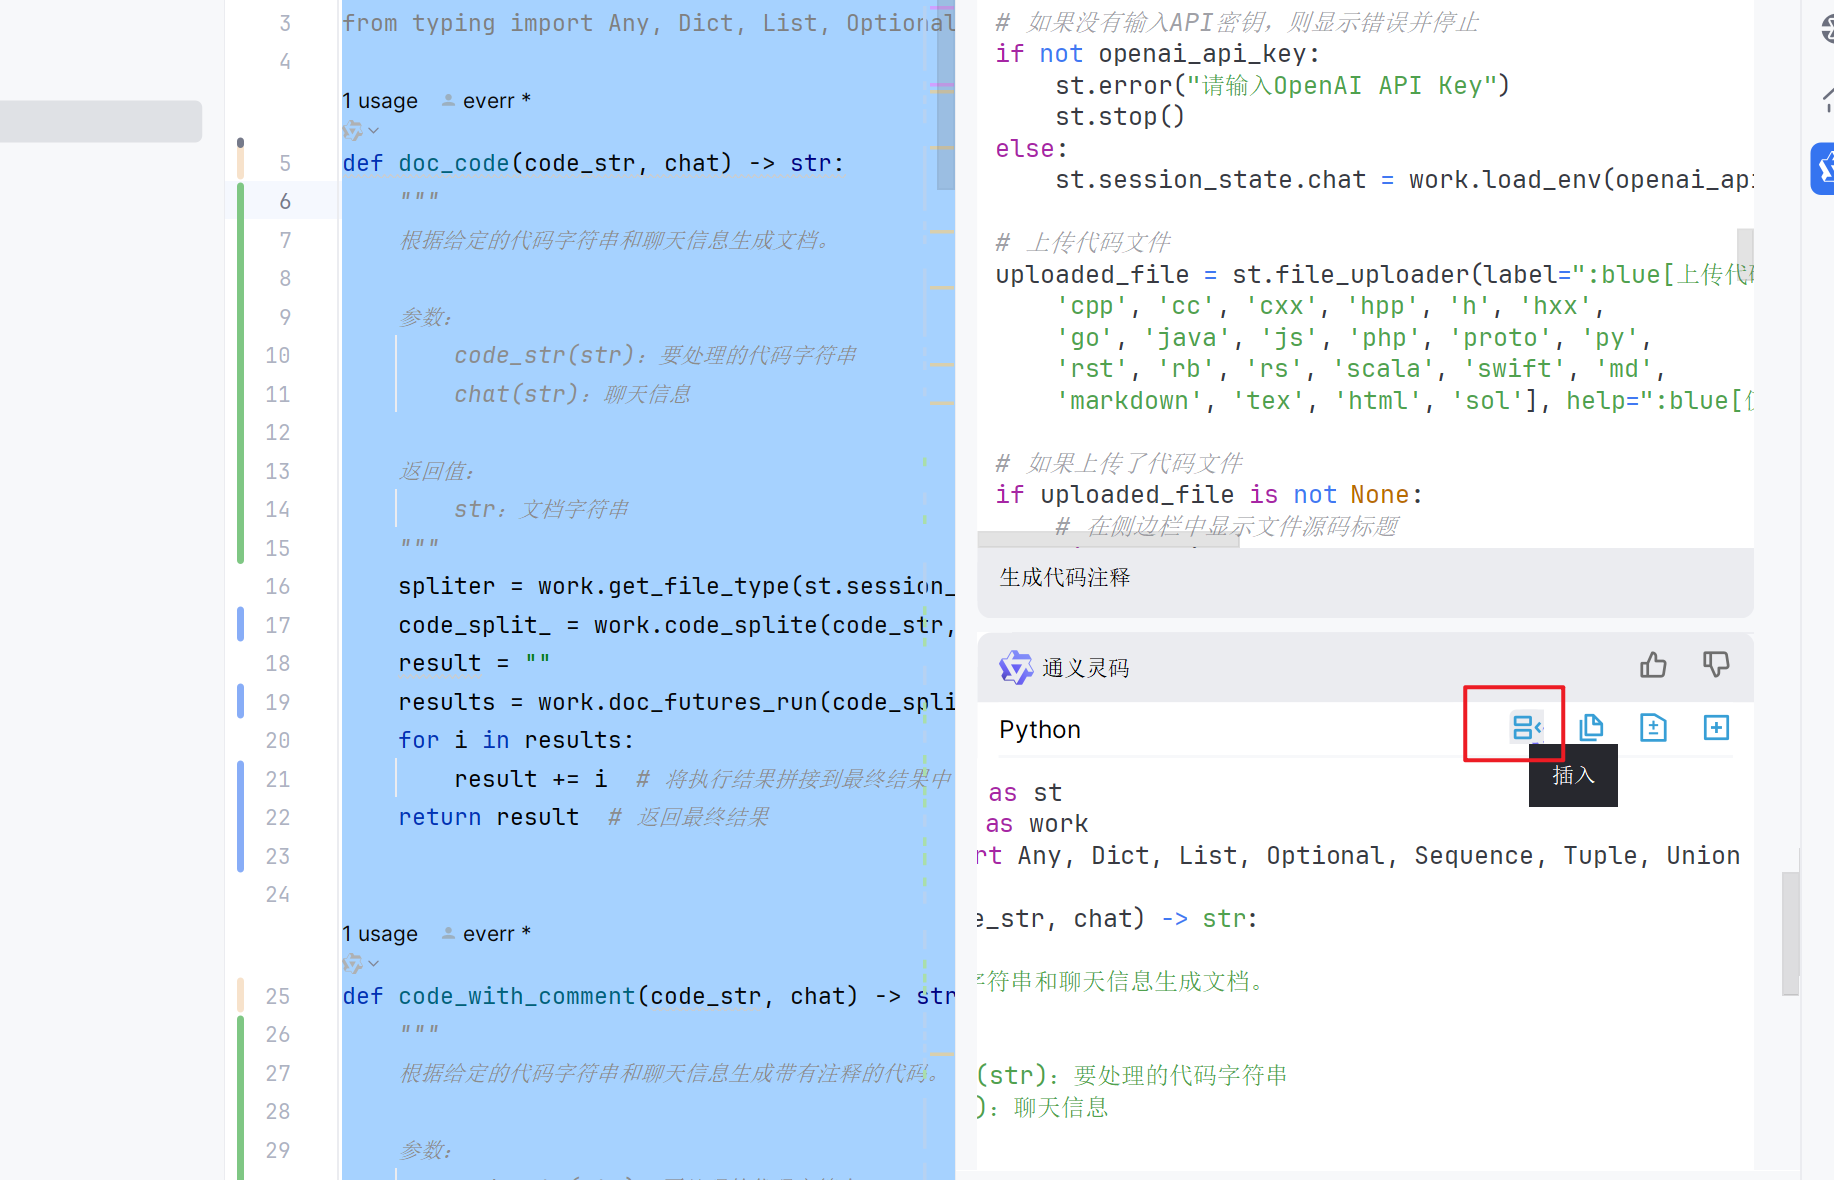Click the code_with_comment function name
1834x1180 pixels.
coord(517,996)
